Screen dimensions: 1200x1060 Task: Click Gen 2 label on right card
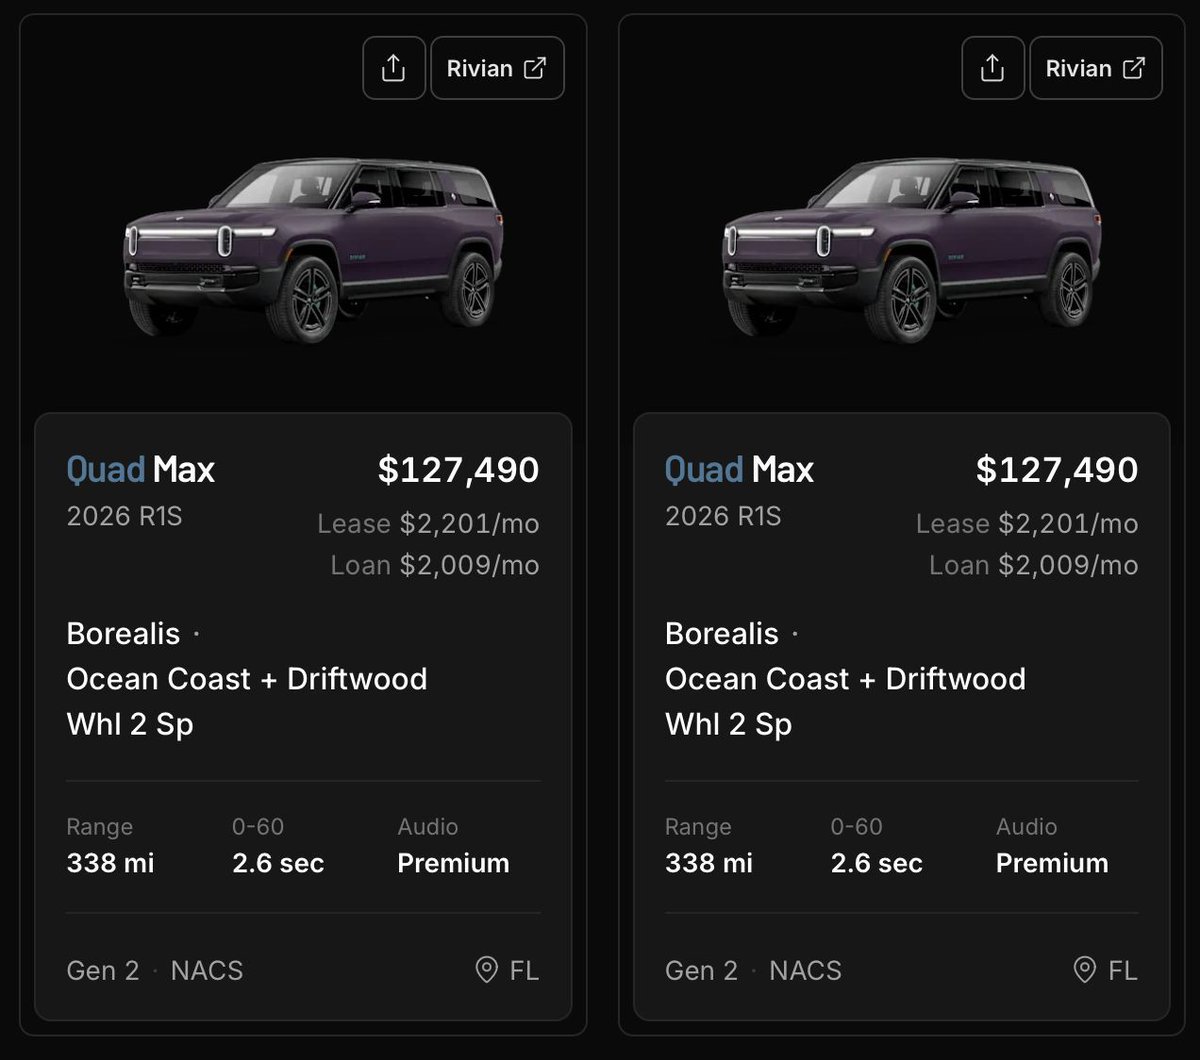pos(701,970)
